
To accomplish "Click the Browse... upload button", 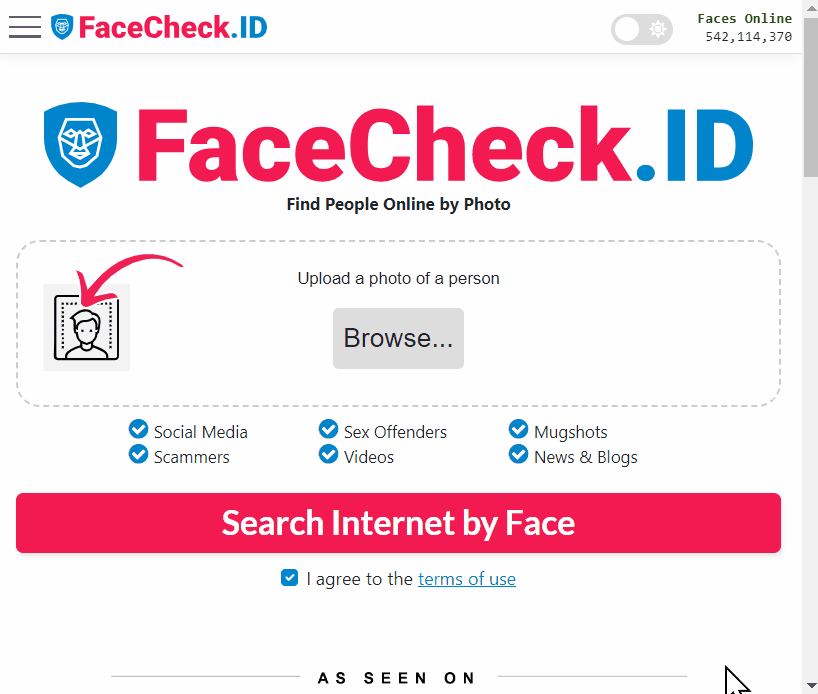I will coord(398,338).
